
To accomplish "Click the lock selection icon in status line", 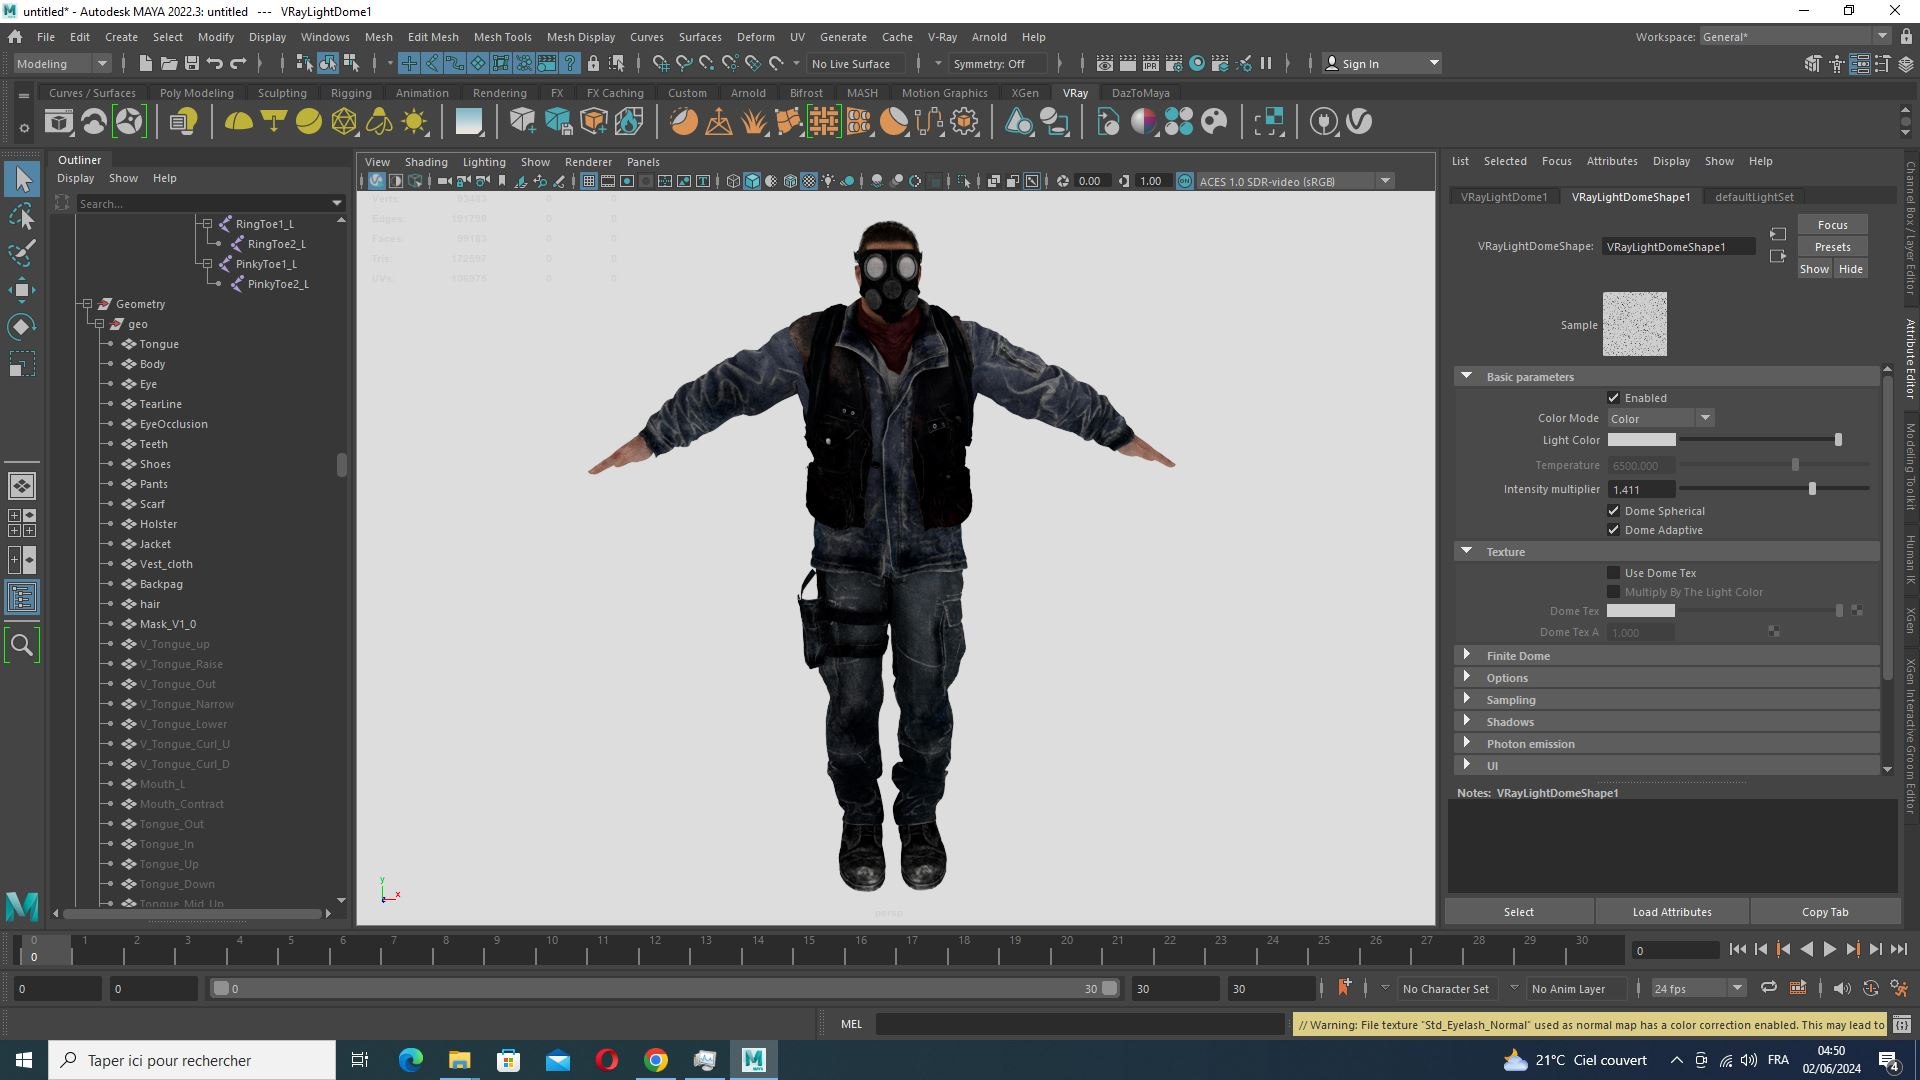I will 593,63.
